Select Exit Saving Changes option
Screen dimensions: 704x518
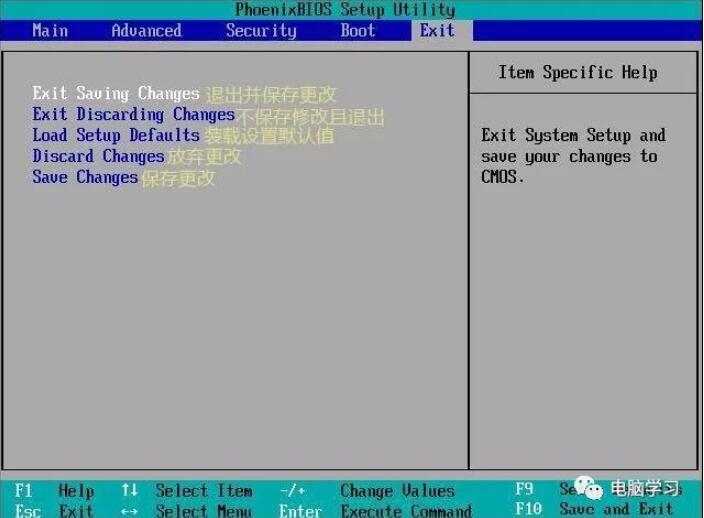[116, 93]
